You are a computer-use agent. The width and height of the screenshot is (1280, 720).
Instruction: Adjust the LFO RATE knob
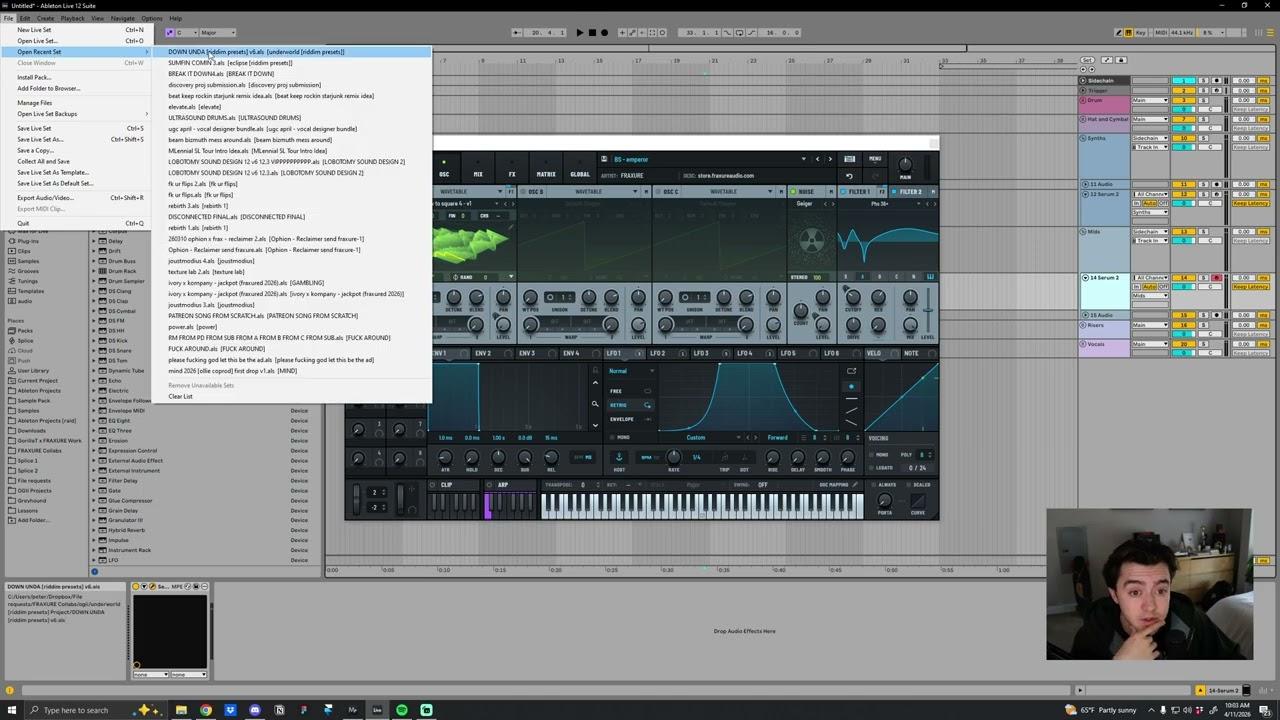pyautogui.click(x=674, y=457)
